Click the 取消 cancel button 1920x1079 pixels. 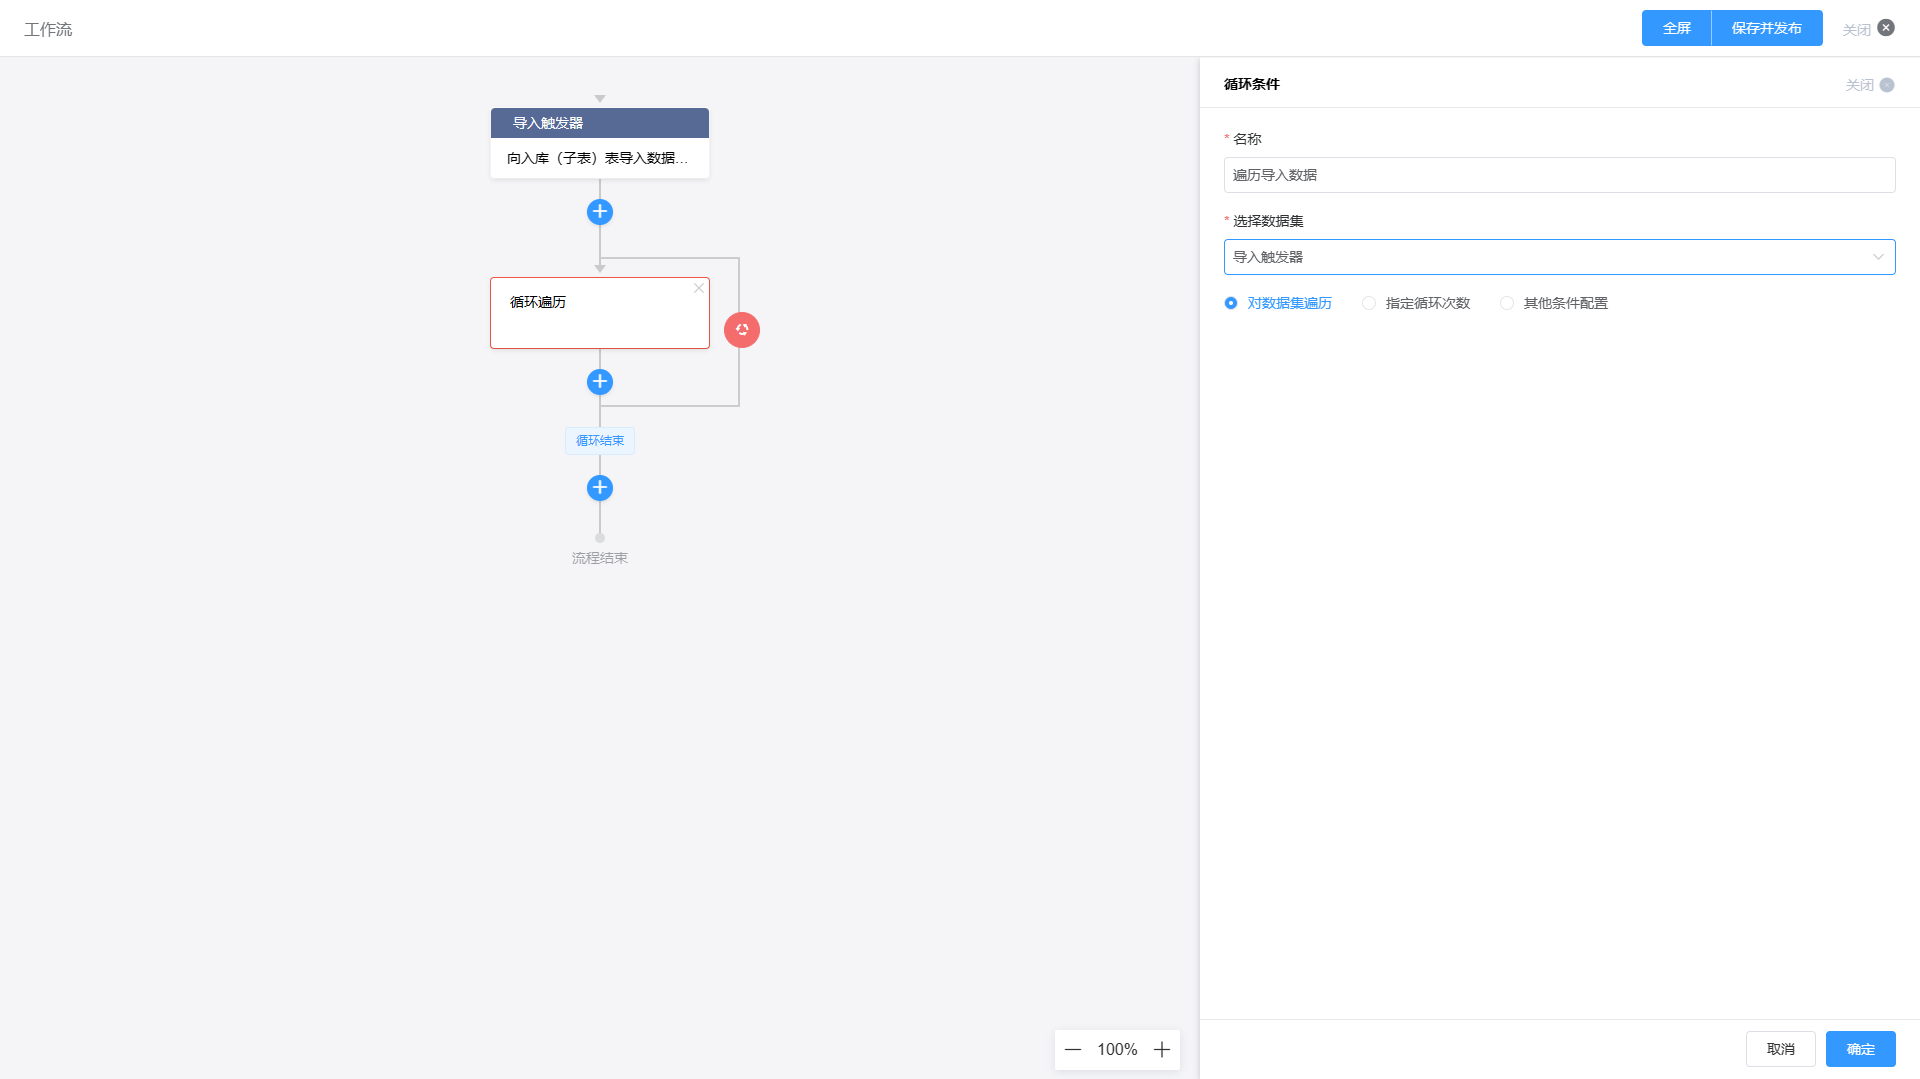tap(1780, 1049)
